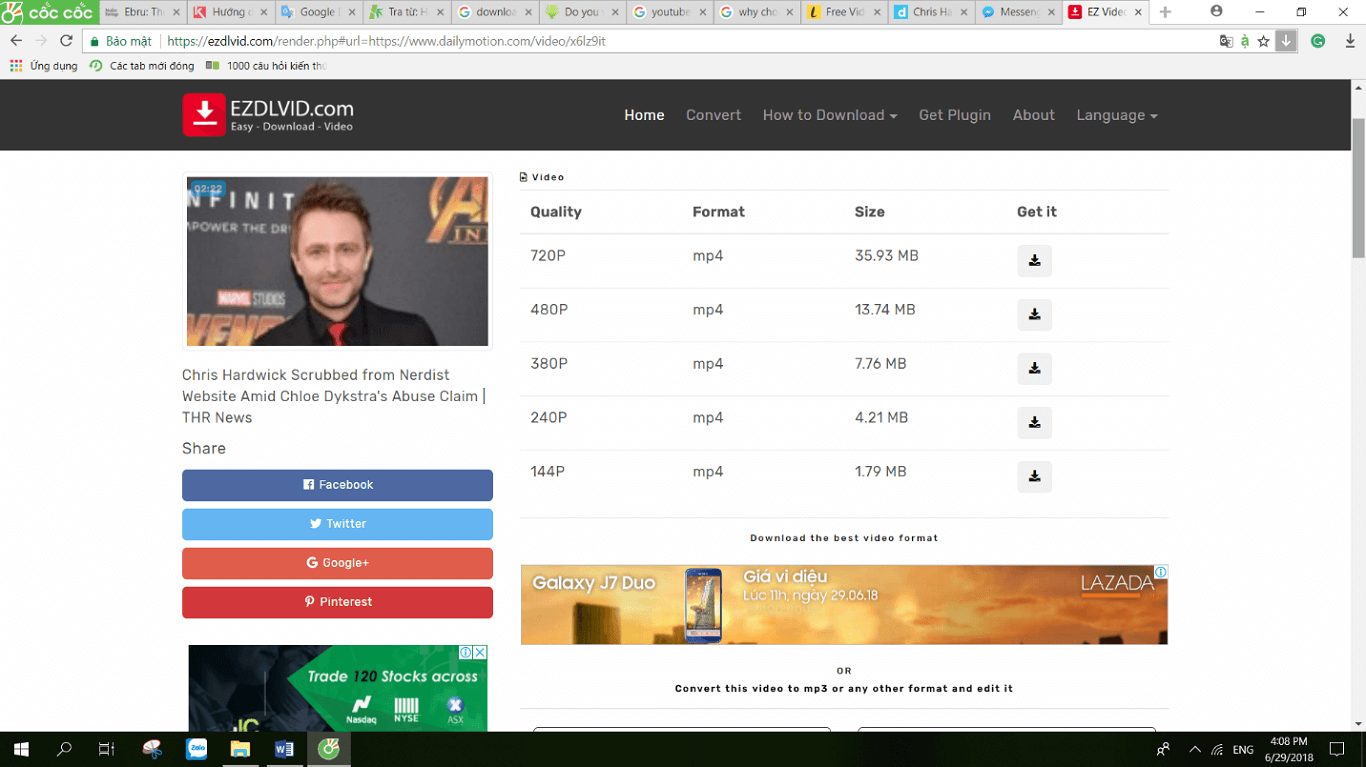Open 1000 câu hỏi kiến thức bookmark

tap(265, 66)
